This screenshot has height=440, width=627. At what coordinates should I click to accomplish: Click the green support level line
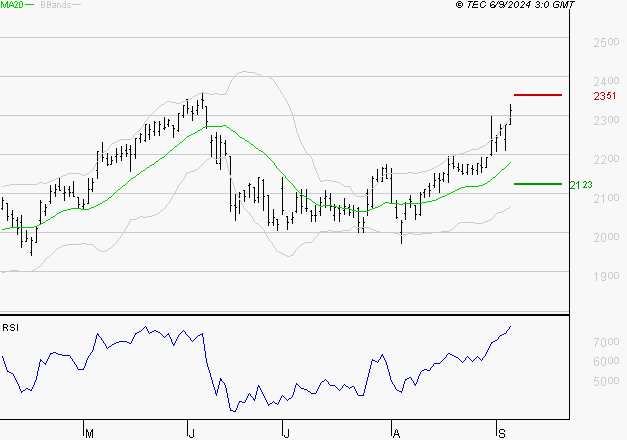538,184
